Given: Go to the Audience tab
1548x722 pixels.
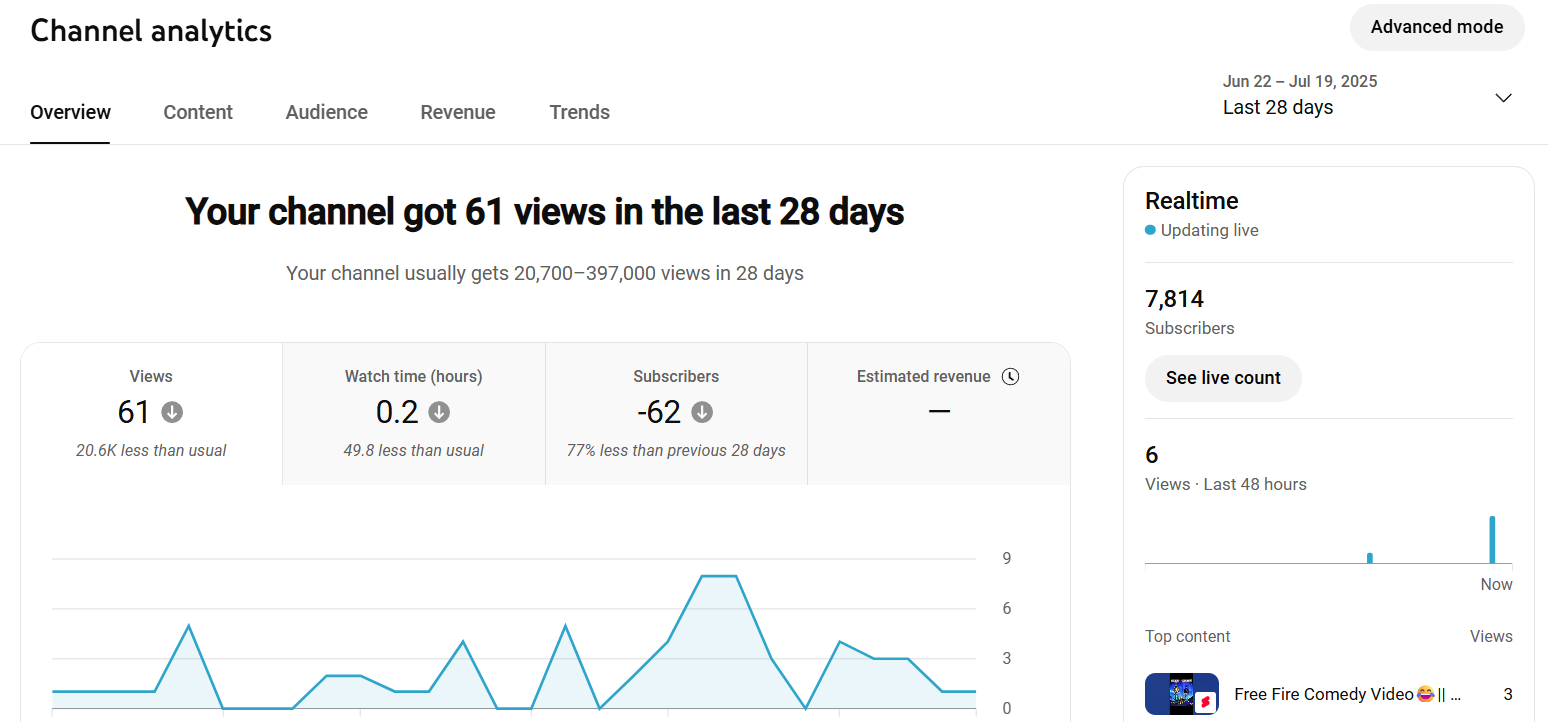Looking at the screenshot, I should tap(327, 112).
